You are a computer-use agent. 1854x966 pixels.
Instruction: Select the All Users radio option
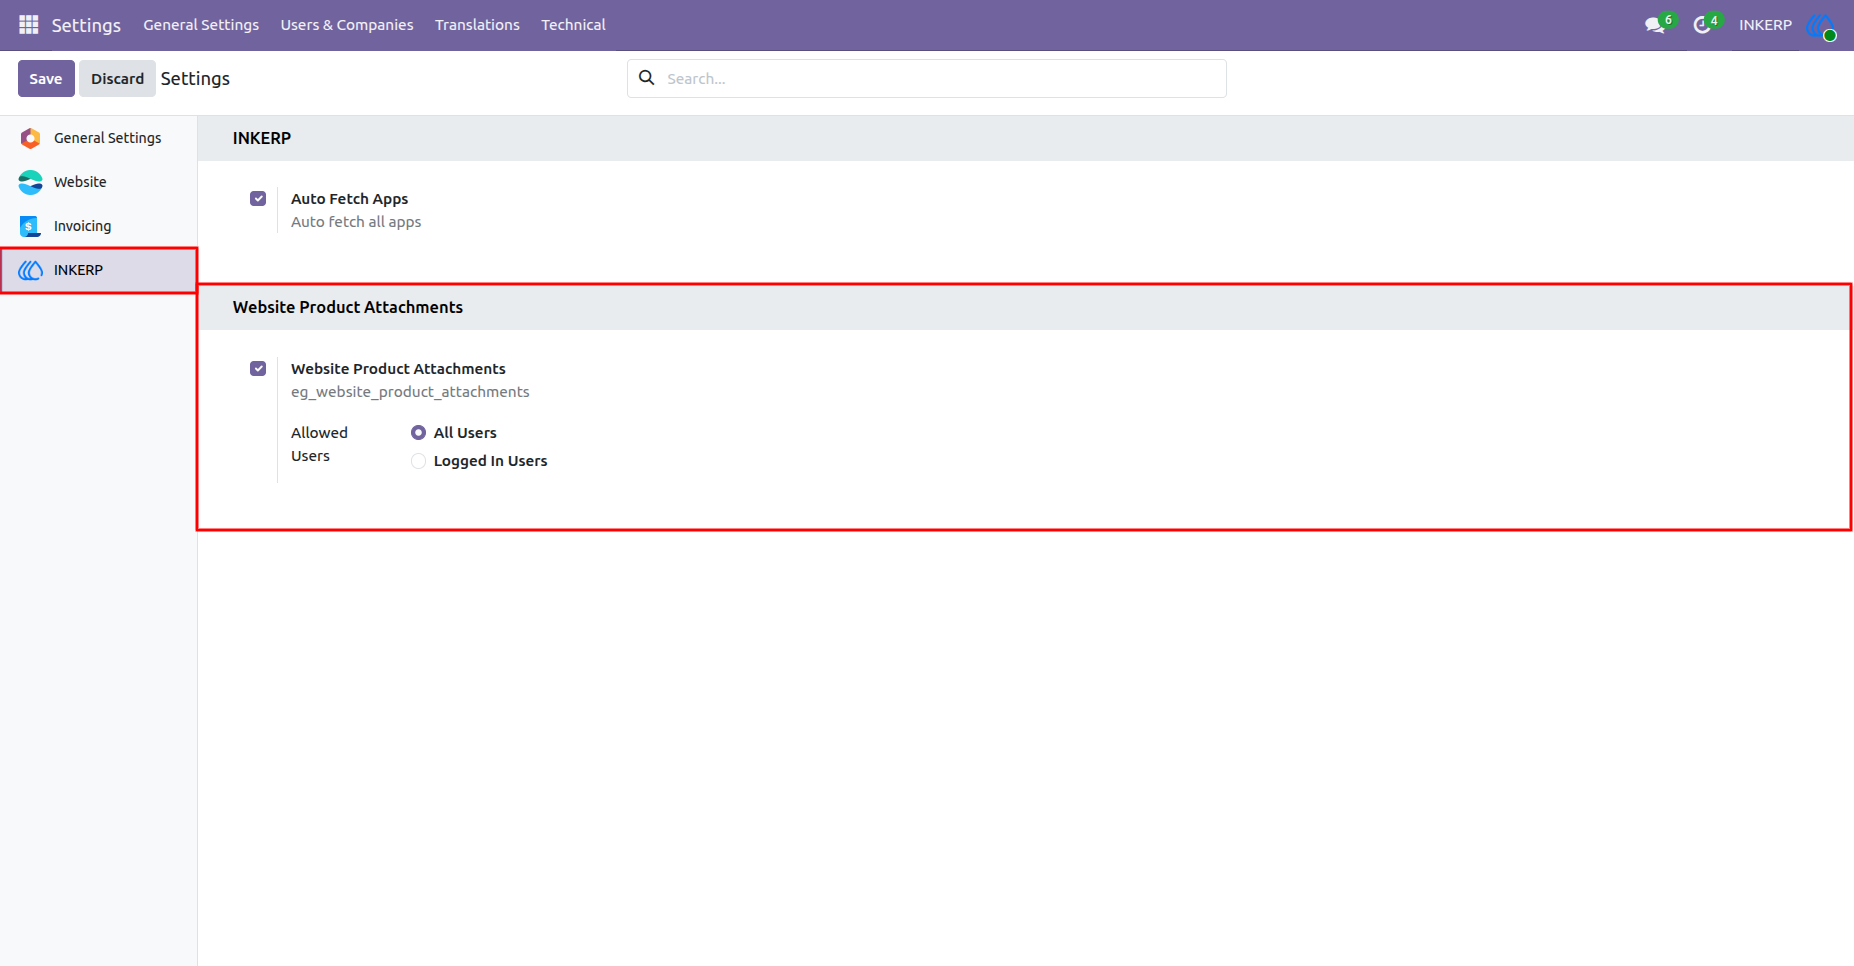pyautogui.click(x=418, y=433)
